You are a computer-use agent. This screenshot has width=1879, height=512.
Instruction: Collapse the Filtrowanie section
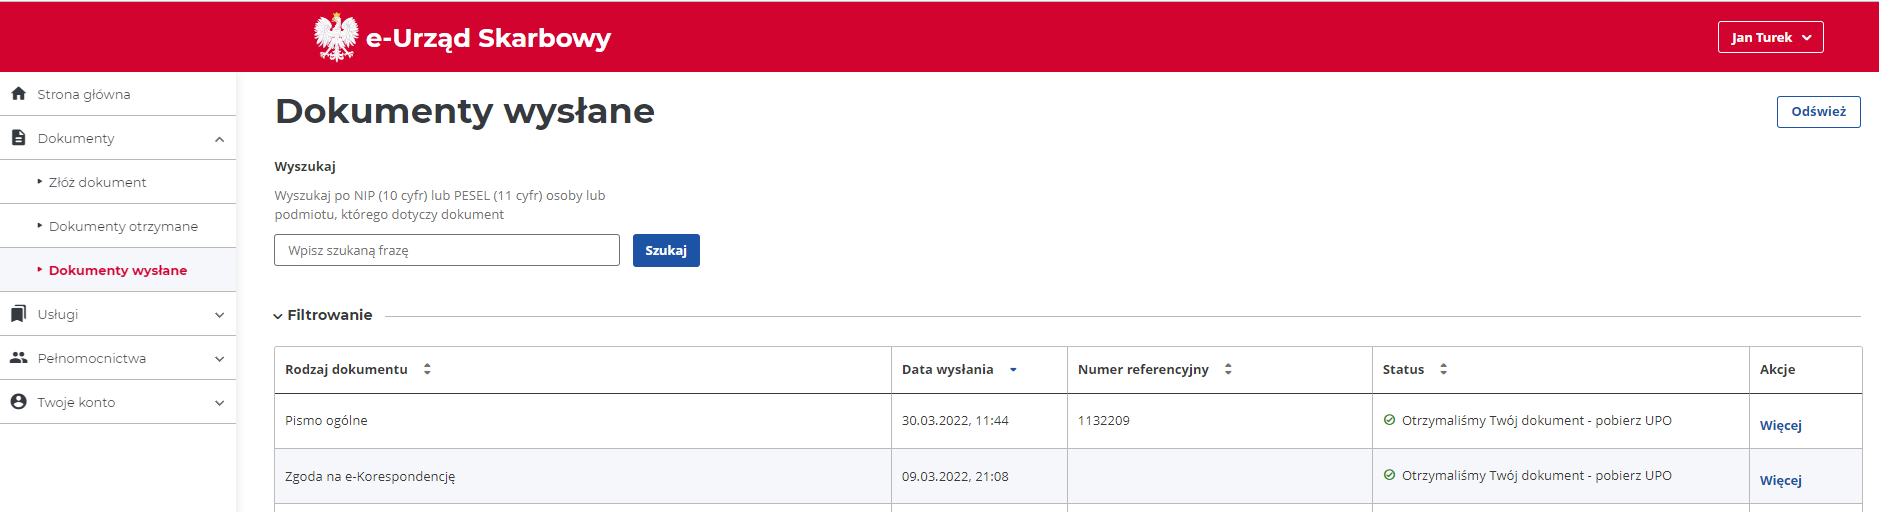pos(322,315)
